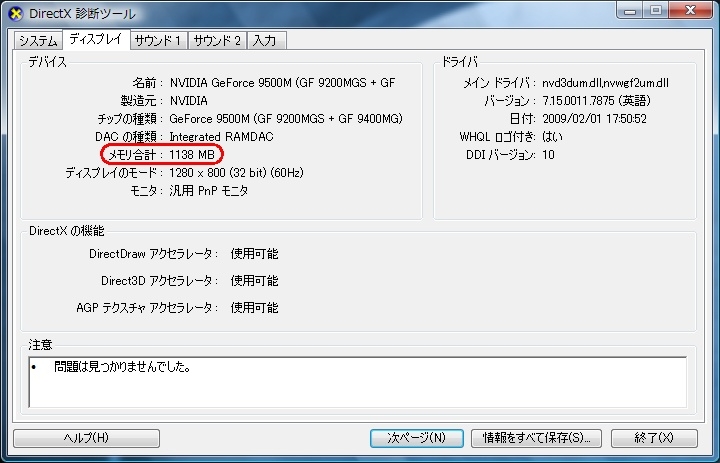Click 情報をすべて保存(S)... button
Image resolution: width=720 pixels, height=463 pixels.
536,438
